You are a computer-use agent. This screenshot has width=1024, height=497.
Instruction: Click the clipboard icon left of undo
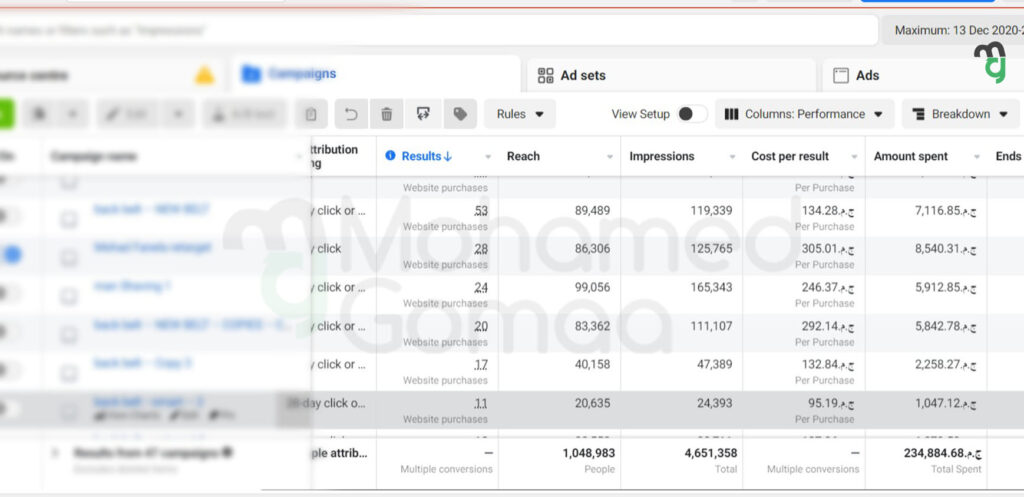(311, 114)
